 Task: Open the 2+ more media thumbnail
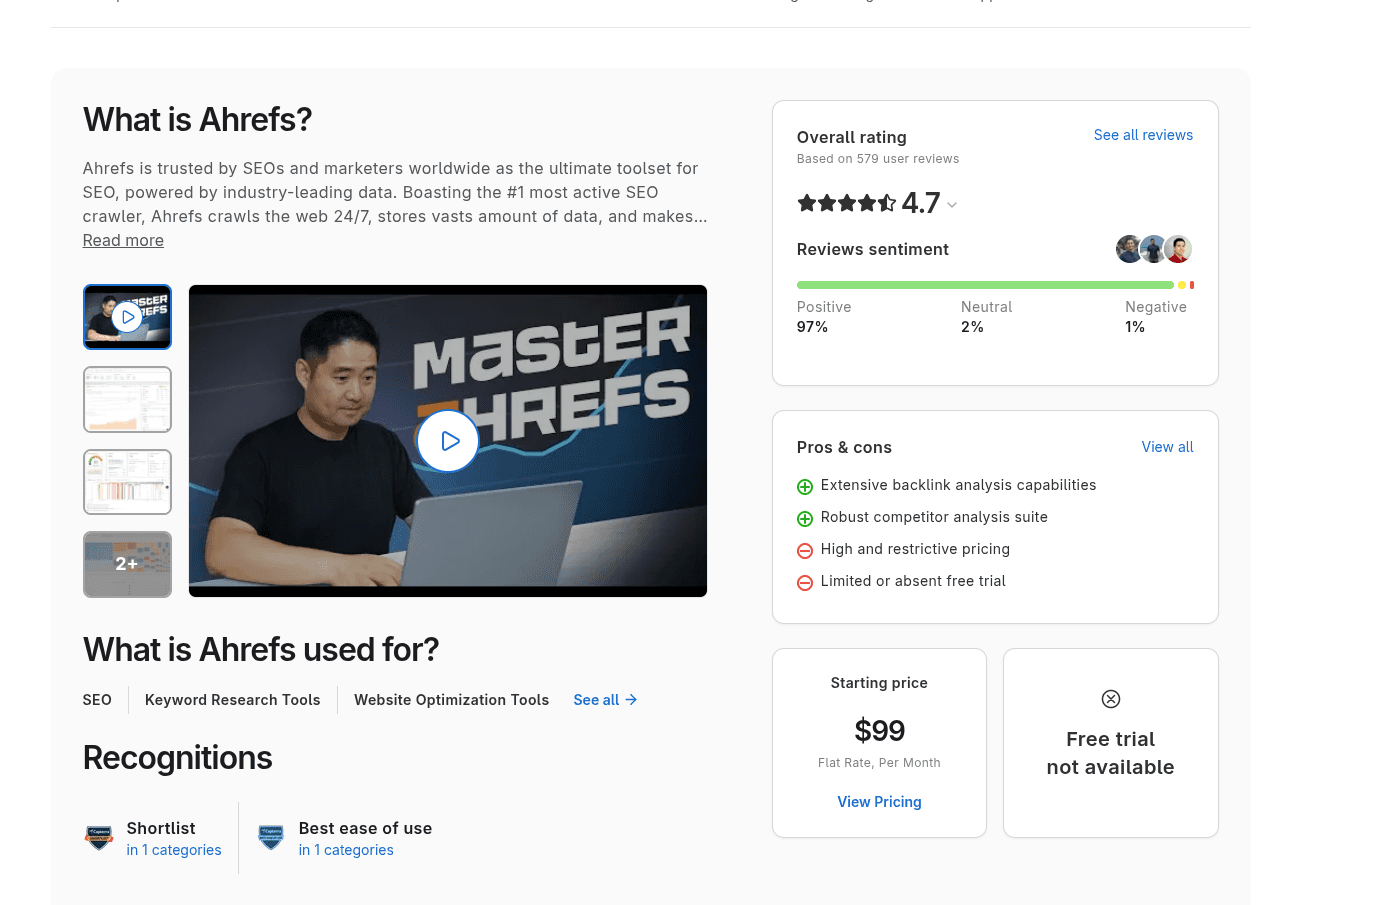point(127,564)
